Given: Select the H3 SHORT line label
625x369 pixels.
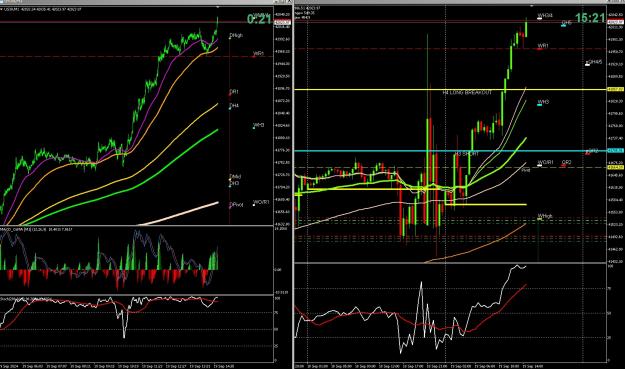Looking at the screenshot, I should [x=467, y=153].
